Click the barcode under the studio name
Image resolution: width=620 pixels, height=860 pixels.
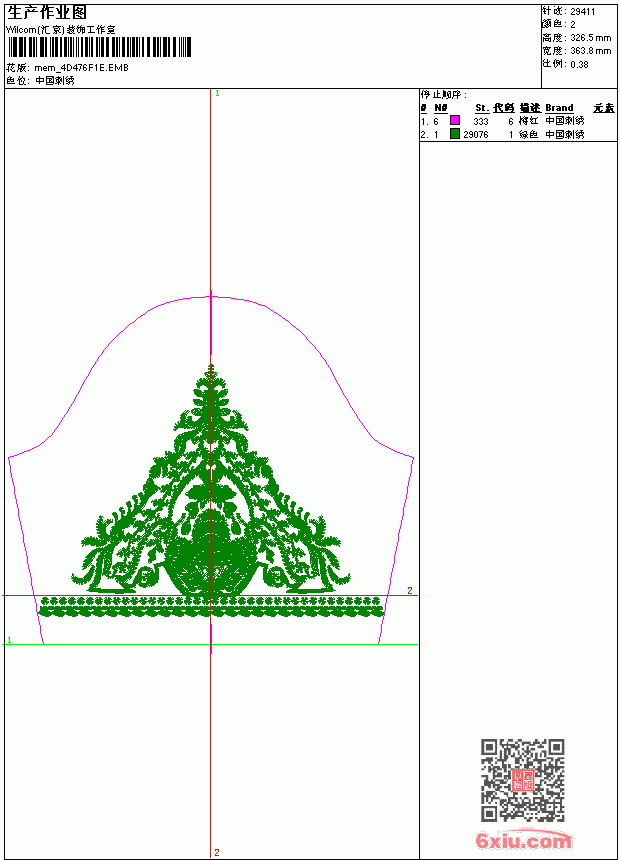click(x=99, y=47)
